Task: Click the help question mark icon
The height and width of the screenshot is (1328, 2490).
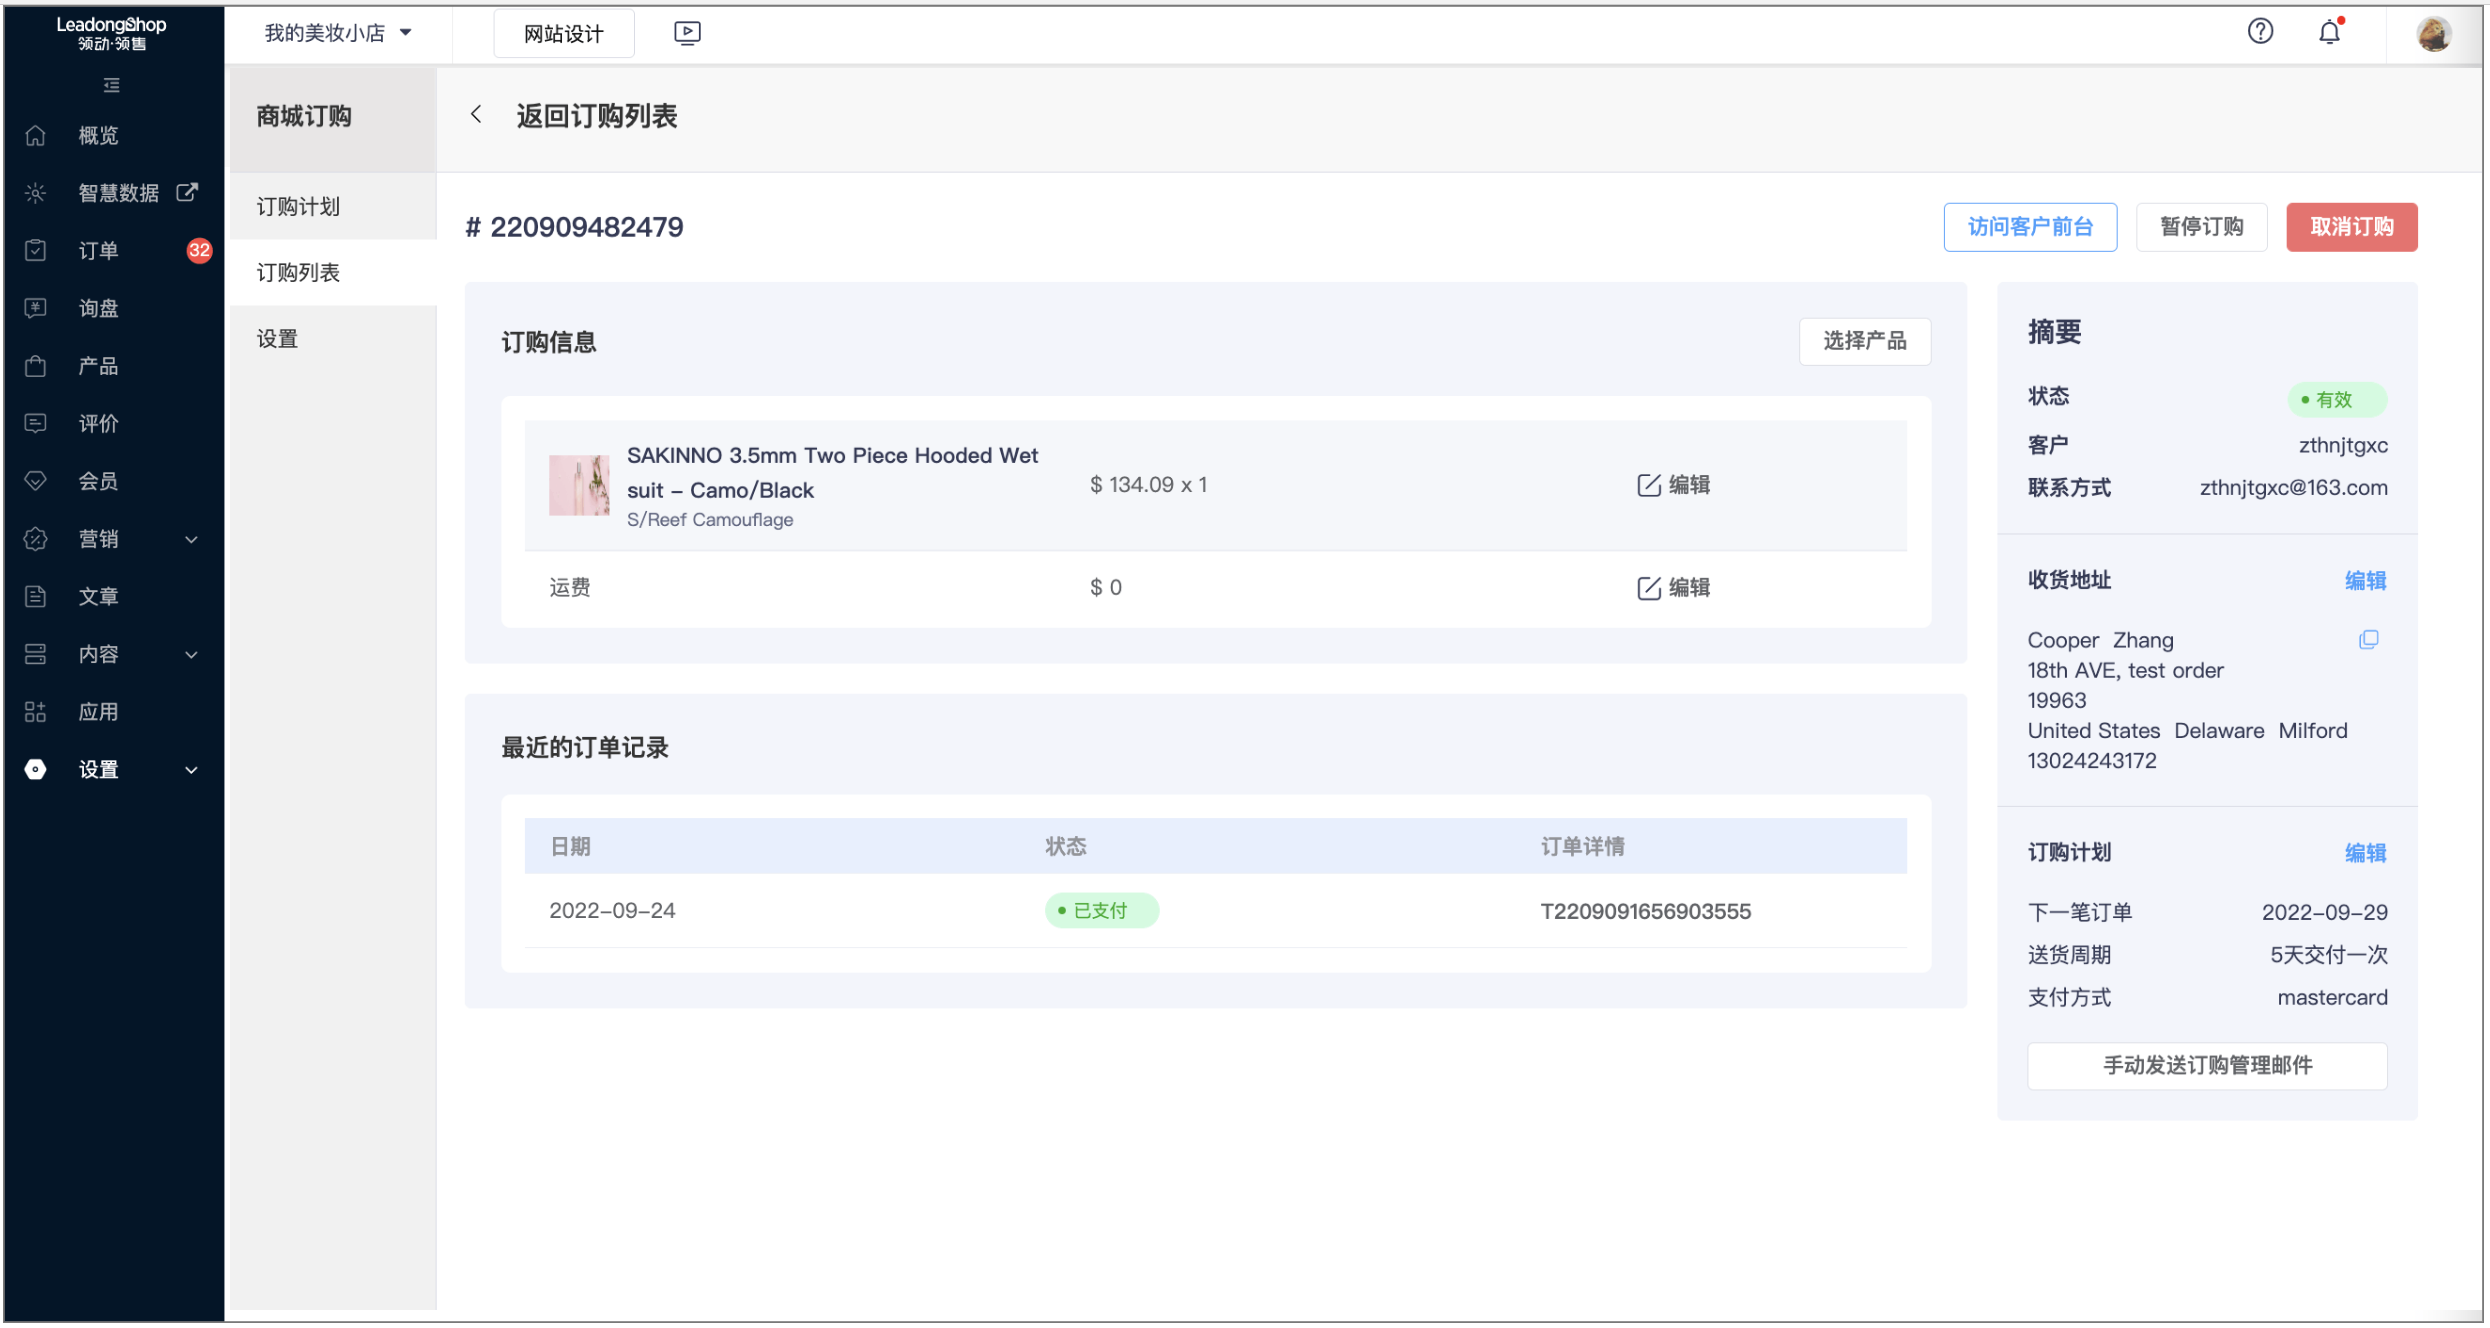Action: [x=2260, y=32]
